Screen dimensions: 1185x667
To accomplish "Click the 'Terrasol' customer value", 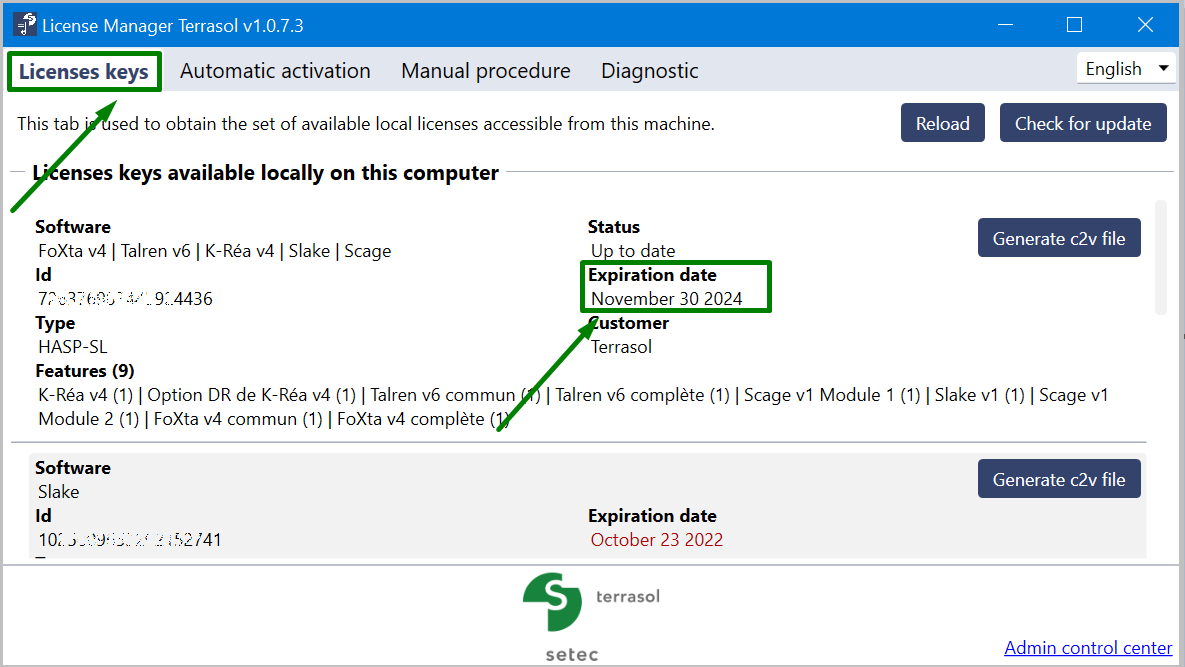I will [621, 347].
